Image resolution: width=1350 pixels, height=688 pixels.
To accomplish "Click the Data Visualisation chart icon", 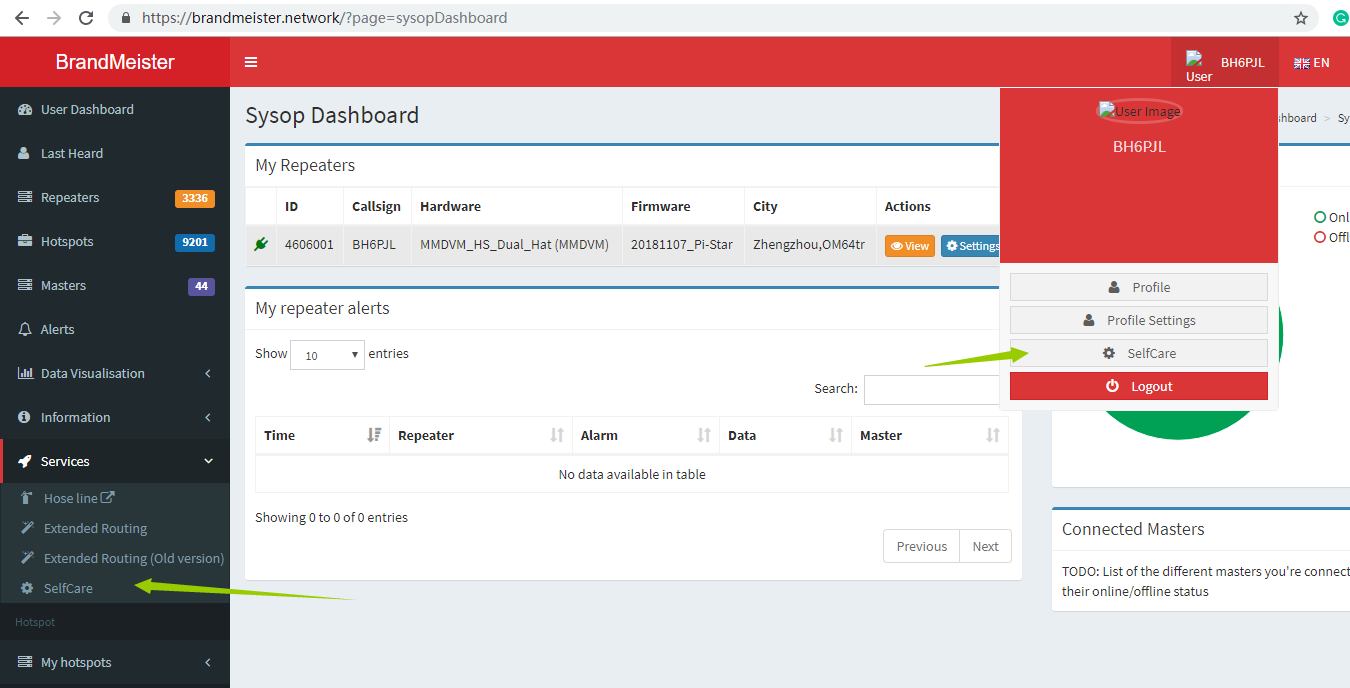I will 25,374.
